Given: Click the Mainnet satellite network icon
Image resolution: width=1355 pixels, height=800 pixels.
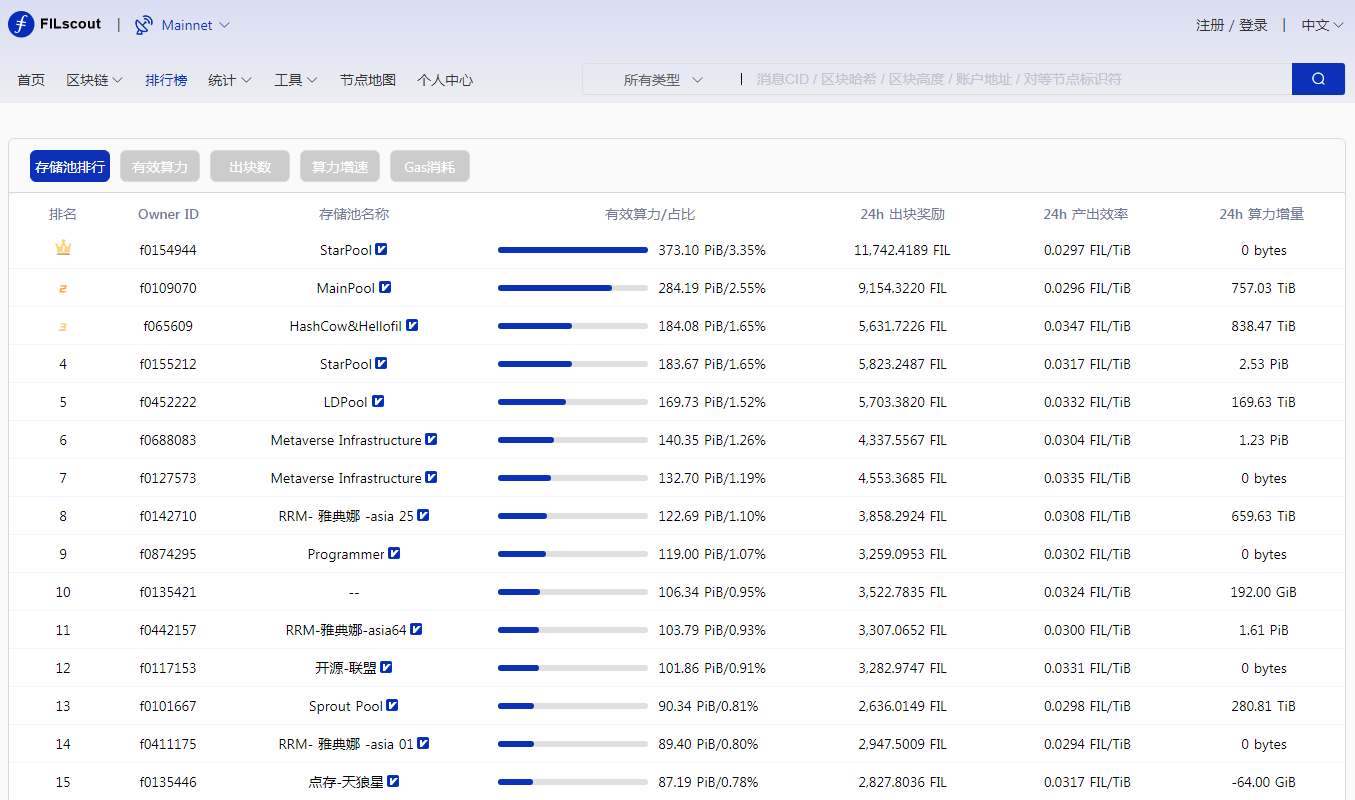Looking at the screenshot, I should click(x=144, y=25).
